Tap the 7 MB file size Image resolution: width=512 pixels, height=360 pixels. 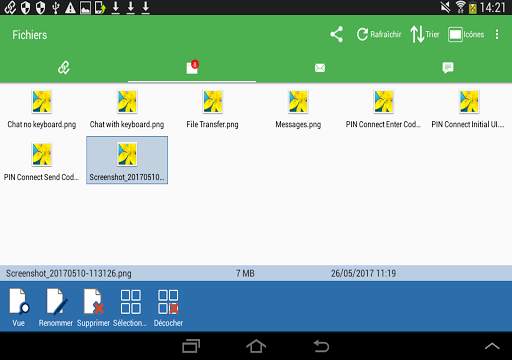(x=245, y=273)
